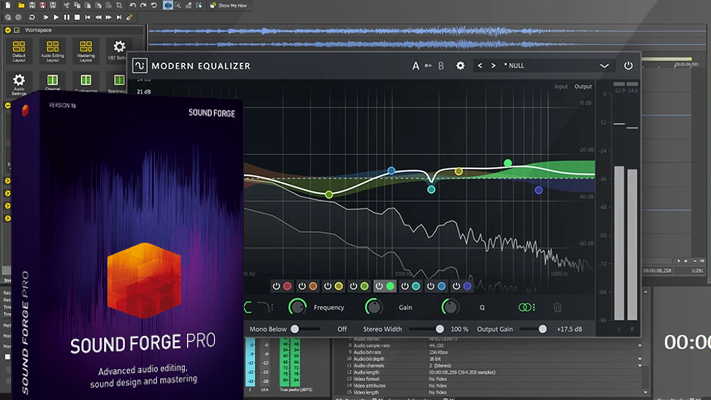Click the stereo linking rings icon
The height and width of the screenshot is (400, 711).
(x=526, y=308)
